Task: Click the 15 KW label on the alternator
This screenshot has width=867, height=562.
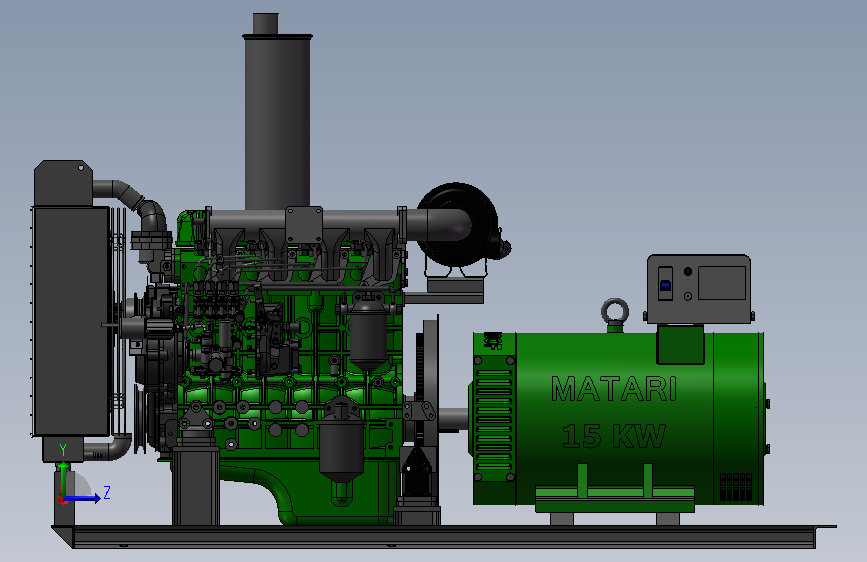Action: pos(614,436)
